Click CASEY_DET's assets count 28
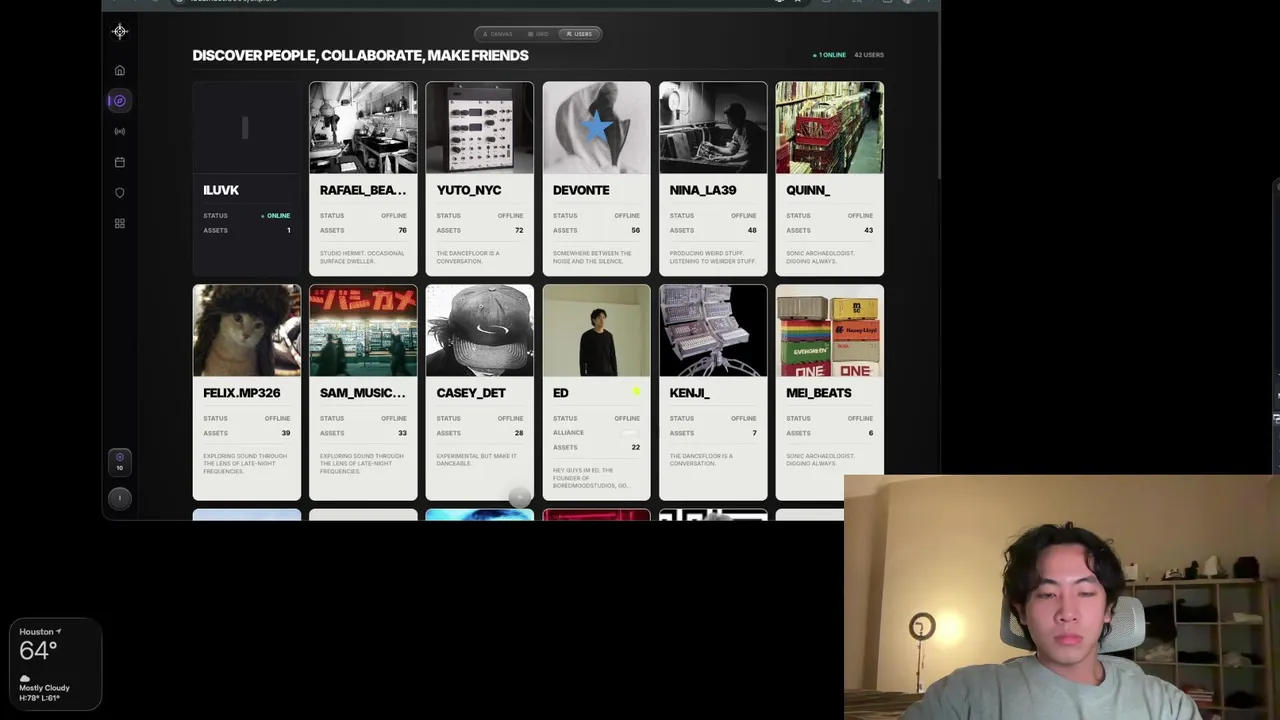The image size is (1280, 720). coord(519,433)
